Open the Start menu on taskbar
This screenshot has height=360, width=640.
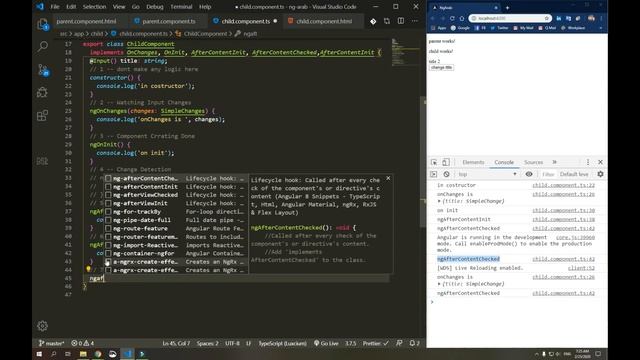[x=39, y=354]
